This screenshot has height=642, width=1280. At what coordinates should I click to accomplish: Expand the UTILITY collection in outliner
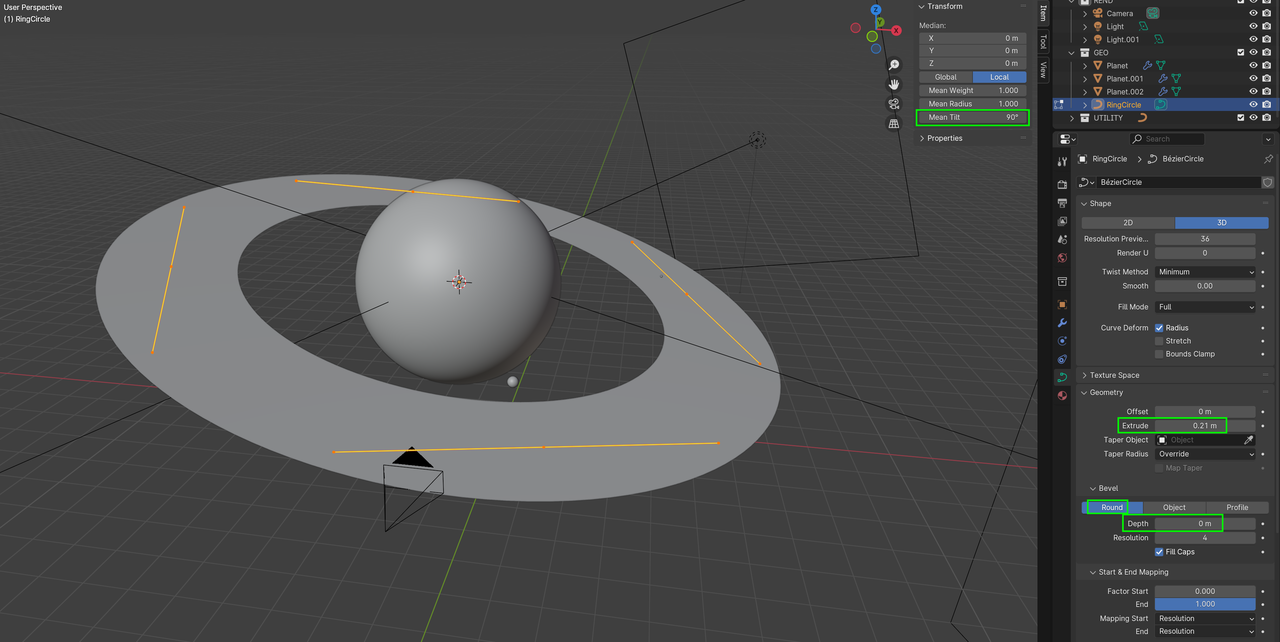pos(1072,118)
